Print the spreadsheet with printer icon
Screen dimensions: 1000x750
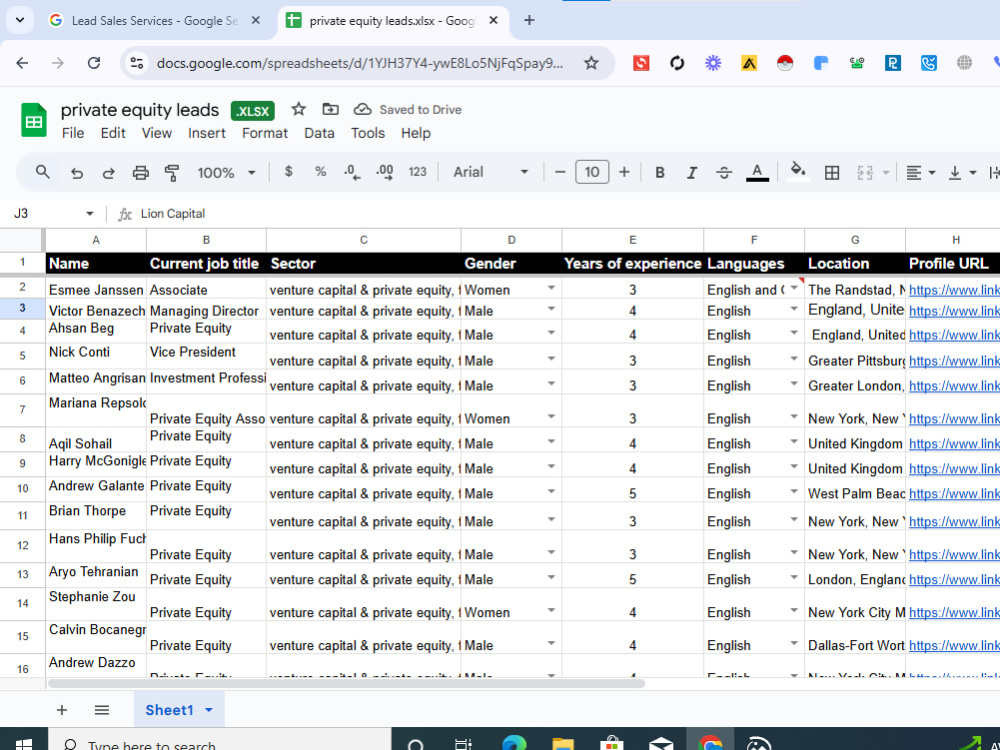point(140,172)
